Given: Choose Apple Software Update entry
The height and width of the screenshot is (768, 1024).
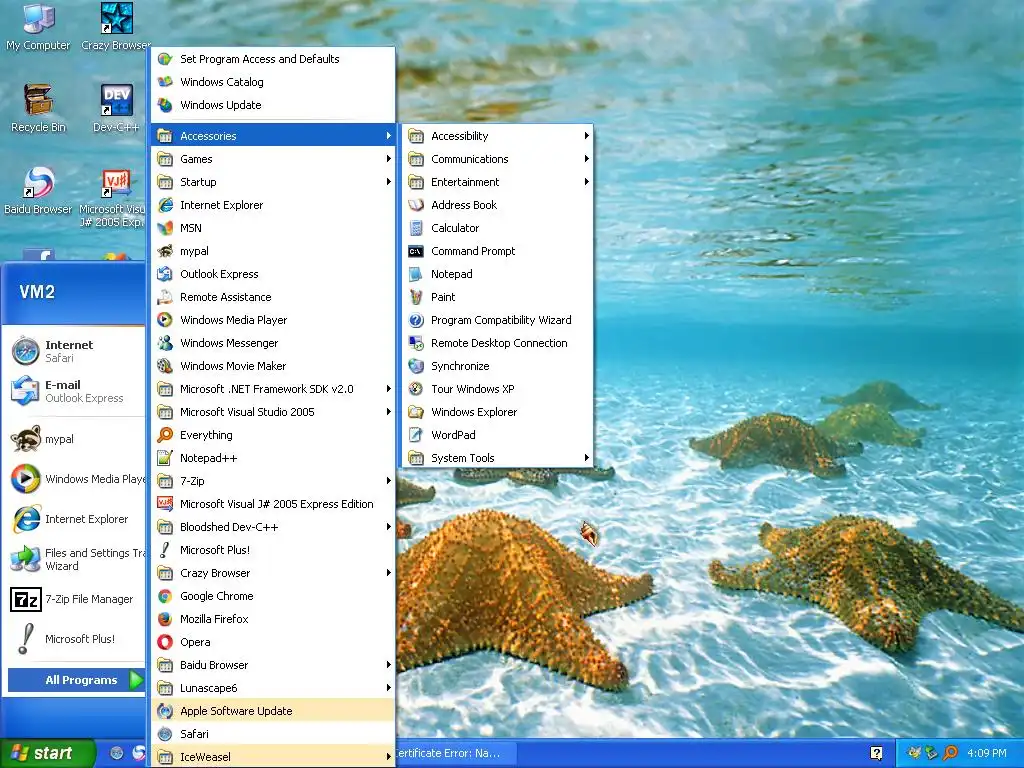Looking at the screenshot, I should pyautogui.click(x=274, y=711).
